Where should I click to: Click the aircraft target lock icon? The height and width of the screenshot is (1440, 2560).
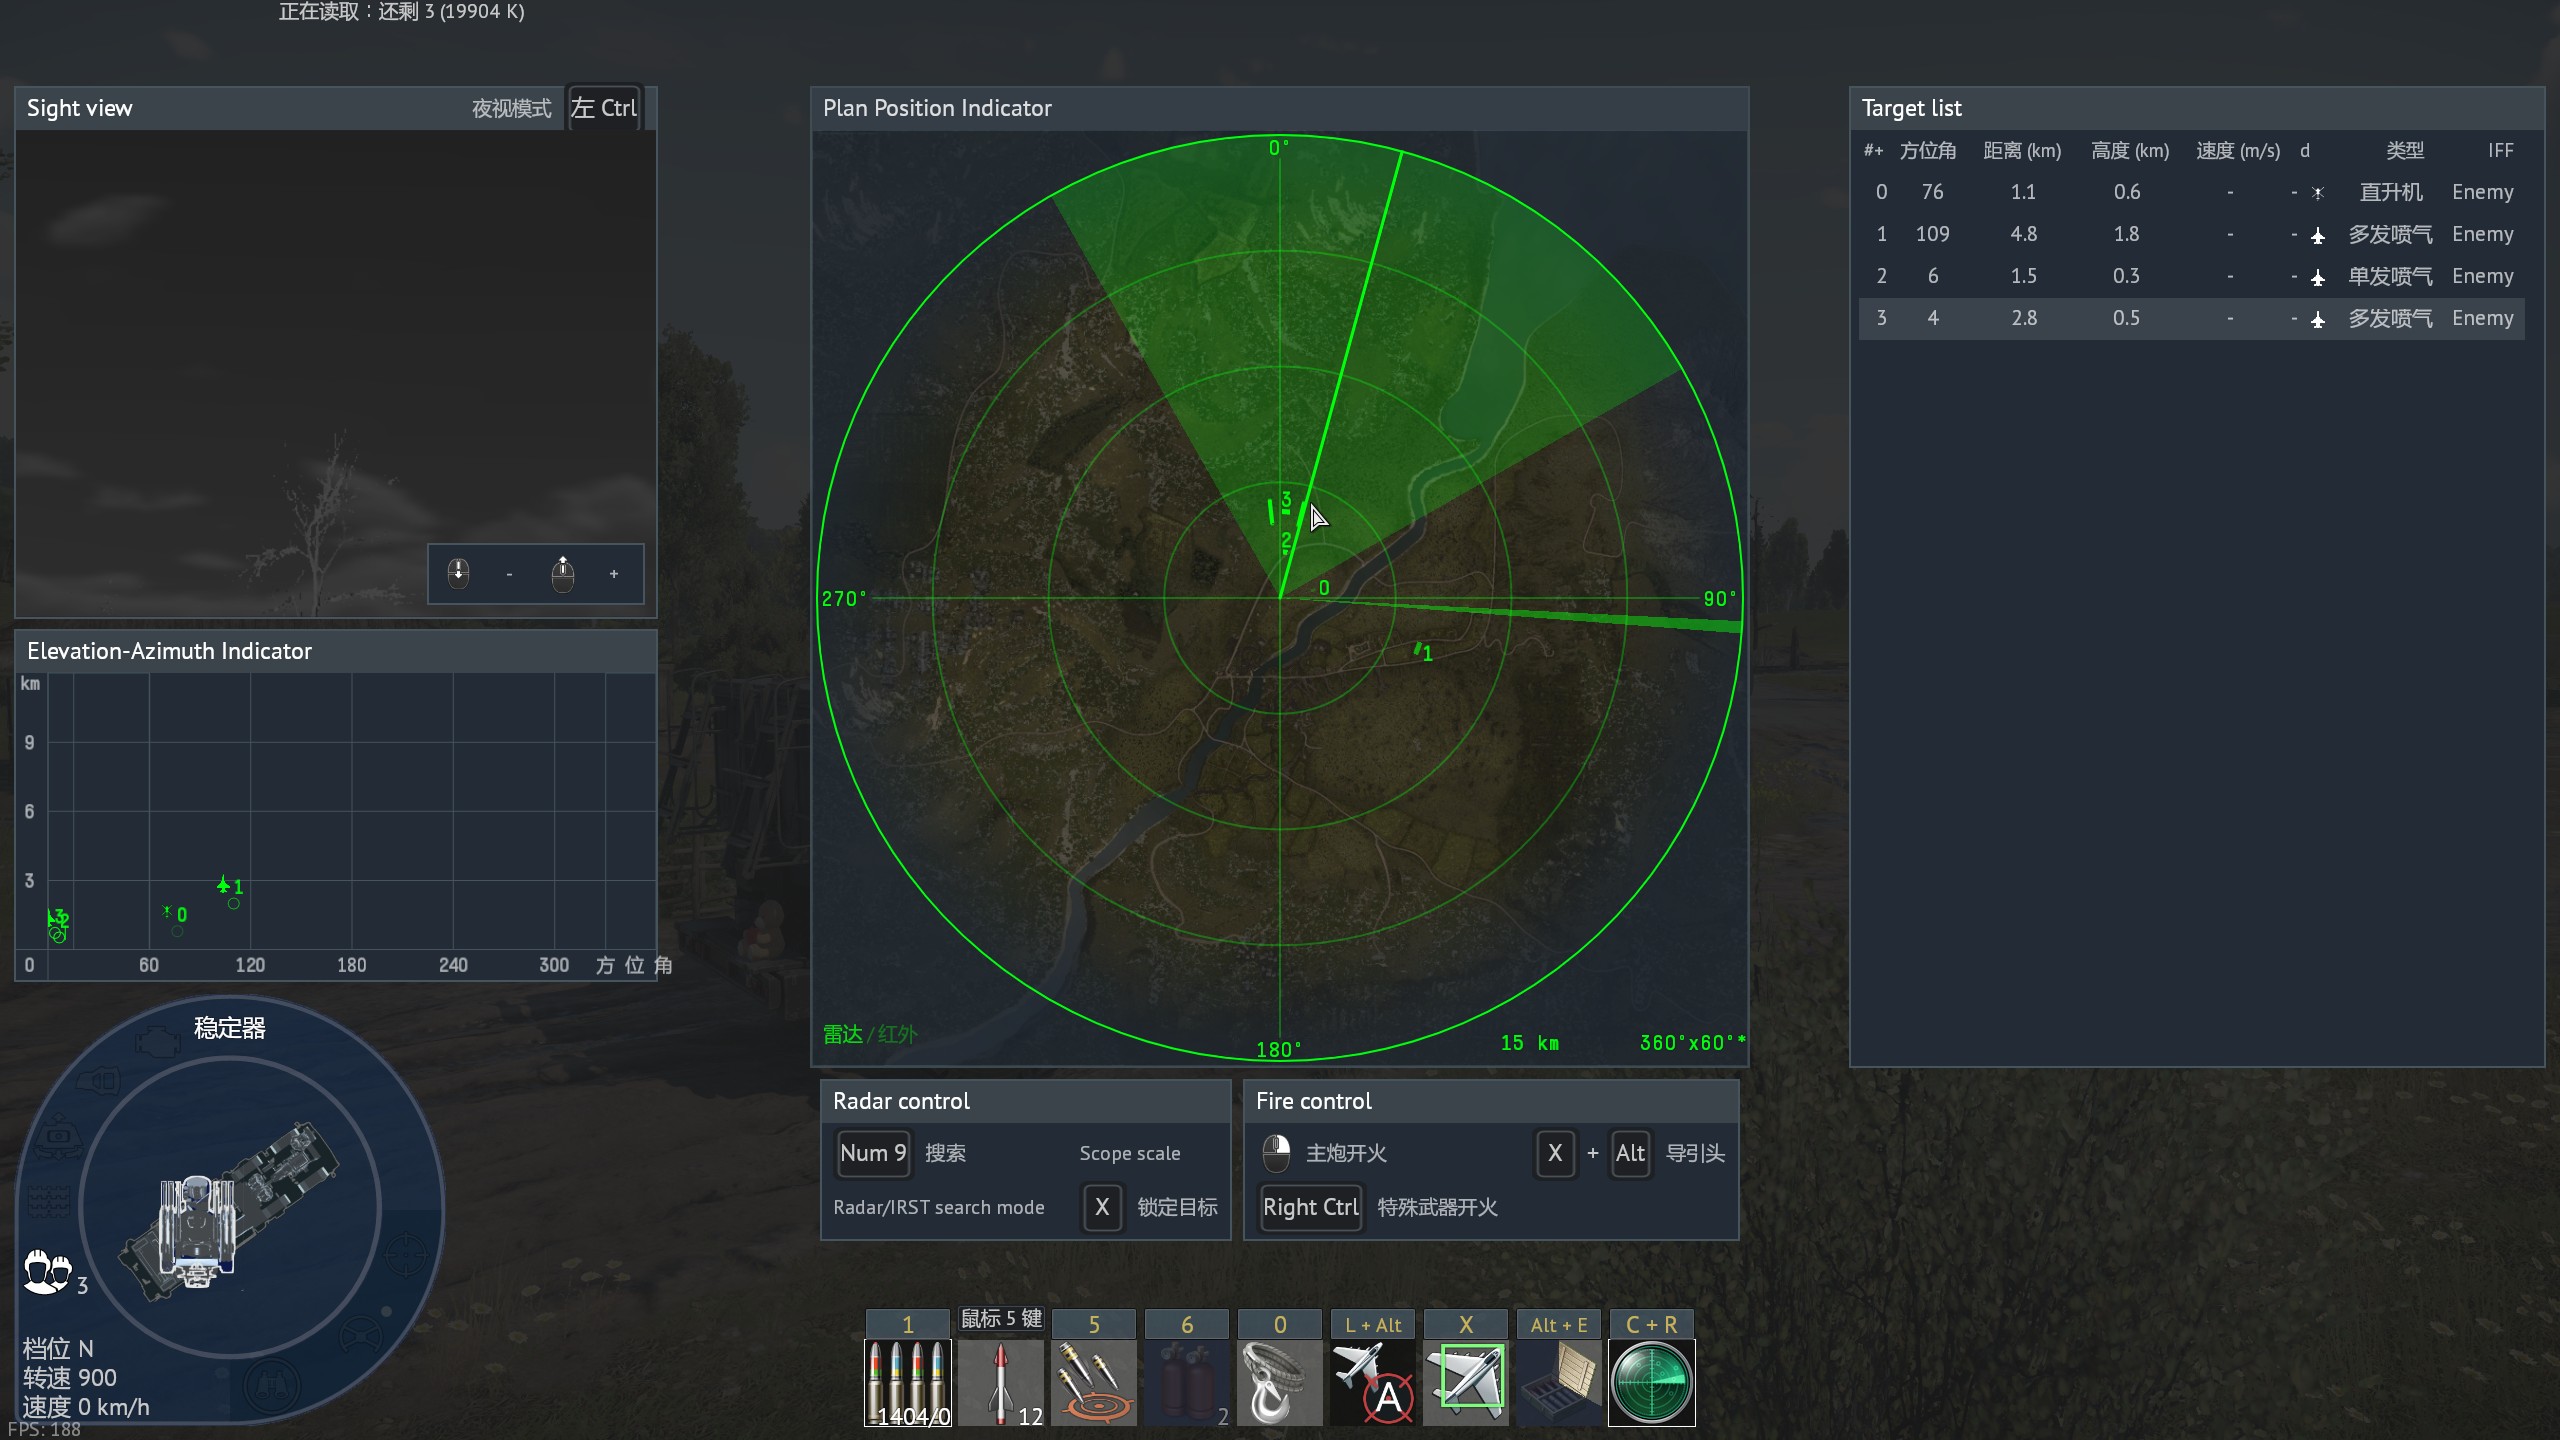1465,1382
